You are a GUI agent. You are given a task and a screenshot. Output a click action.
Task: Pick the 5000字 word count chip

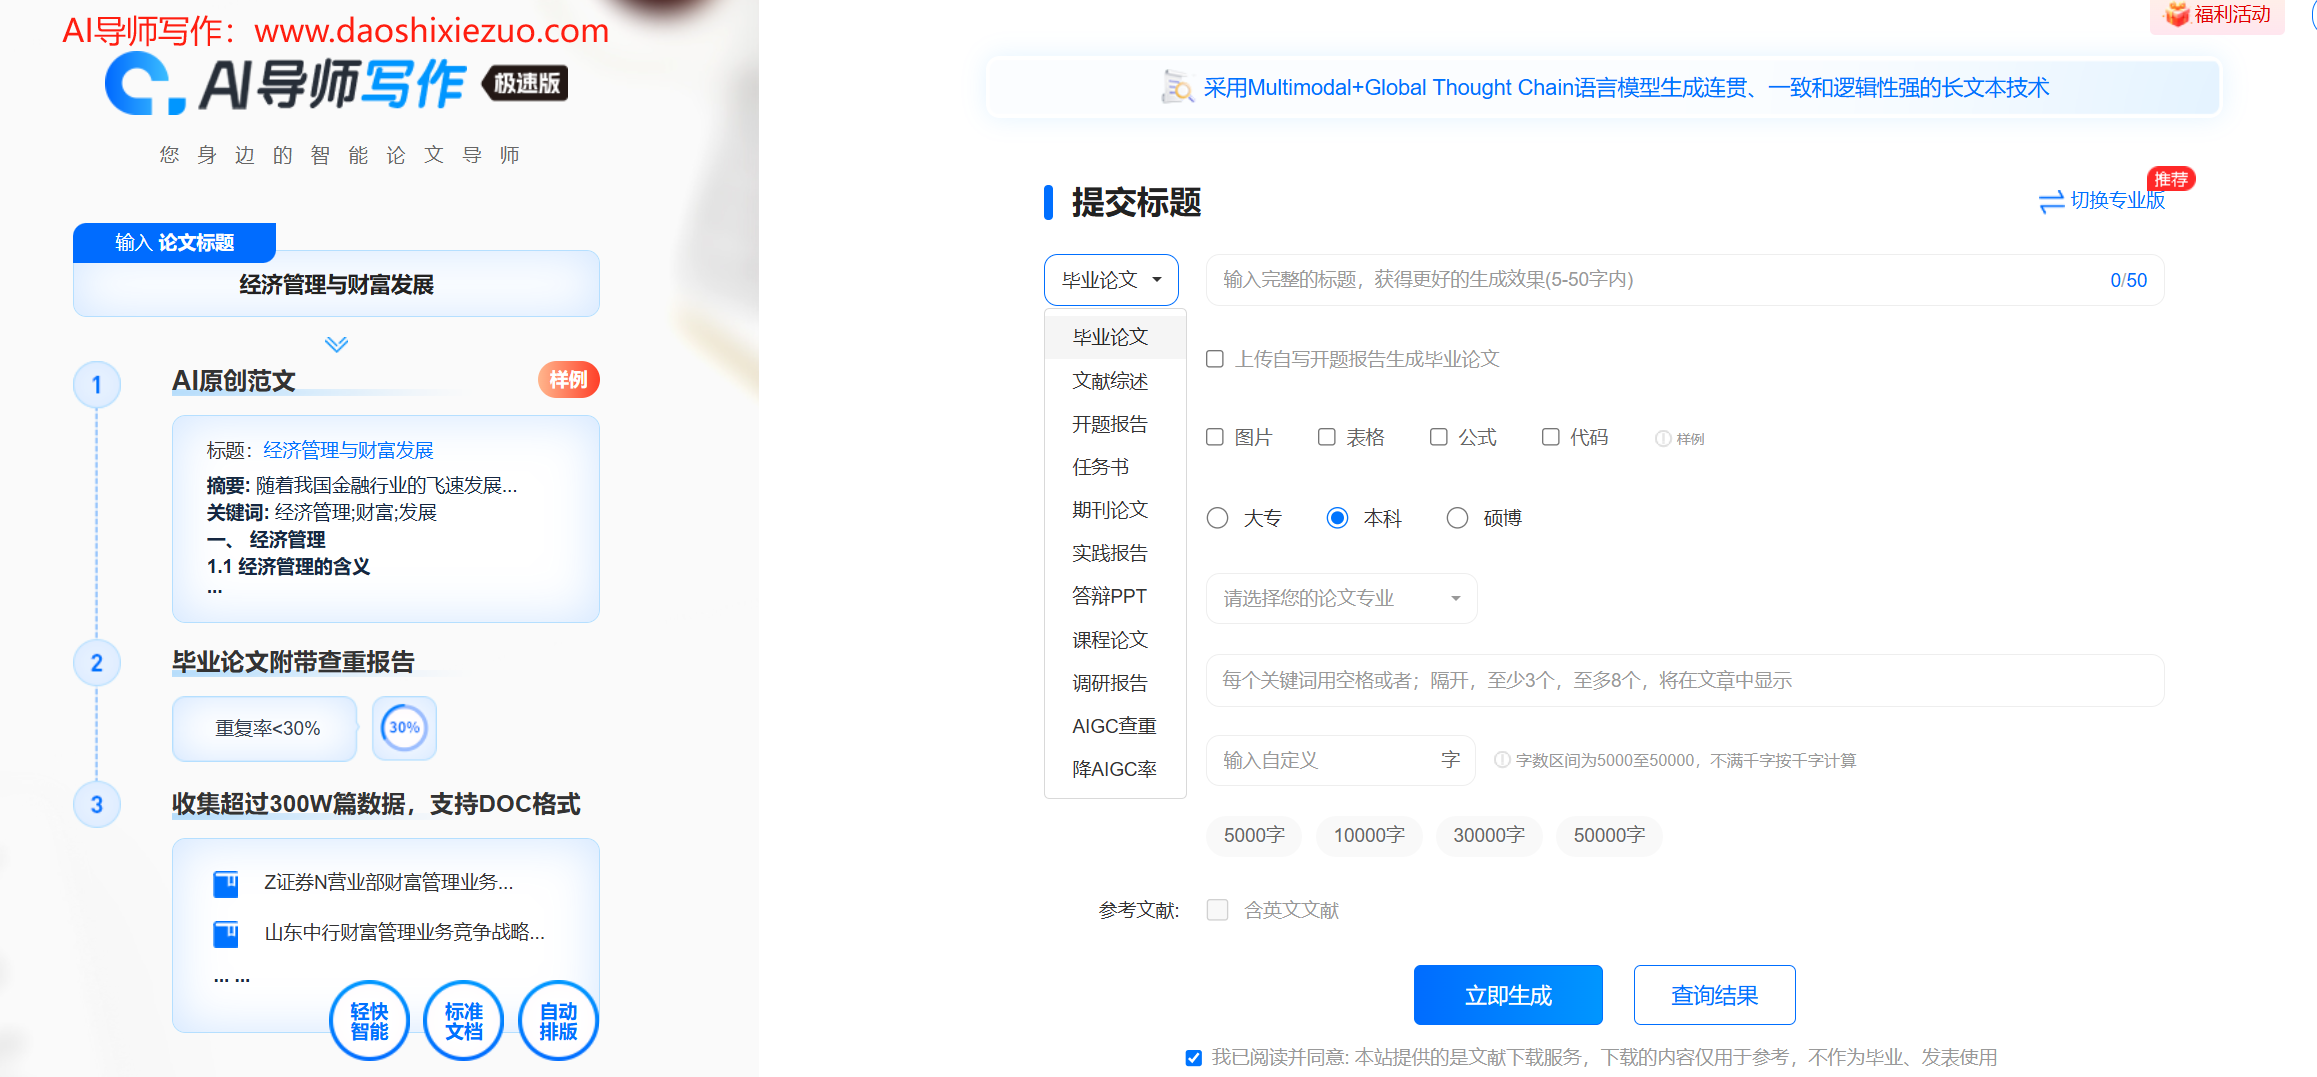[x=1254, y=835]
